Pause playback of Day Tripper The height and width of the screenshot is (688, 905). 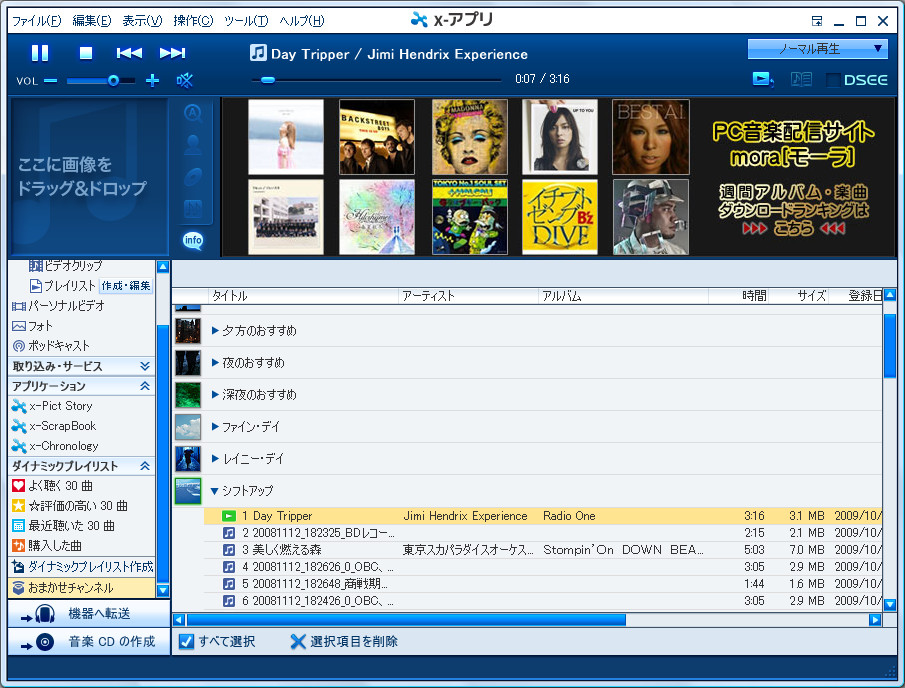(x=40, y=53)
